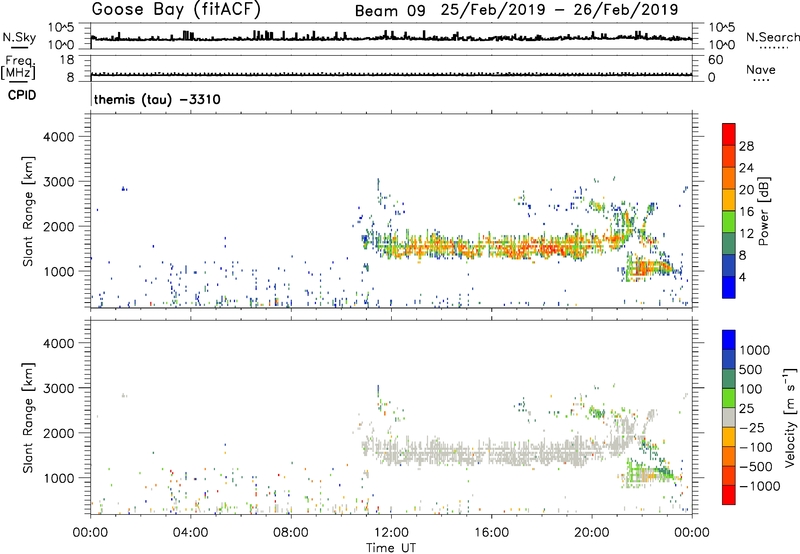800x554 pixels.
Task: Click the "08:00" time tick label
Action: point(290,532)
